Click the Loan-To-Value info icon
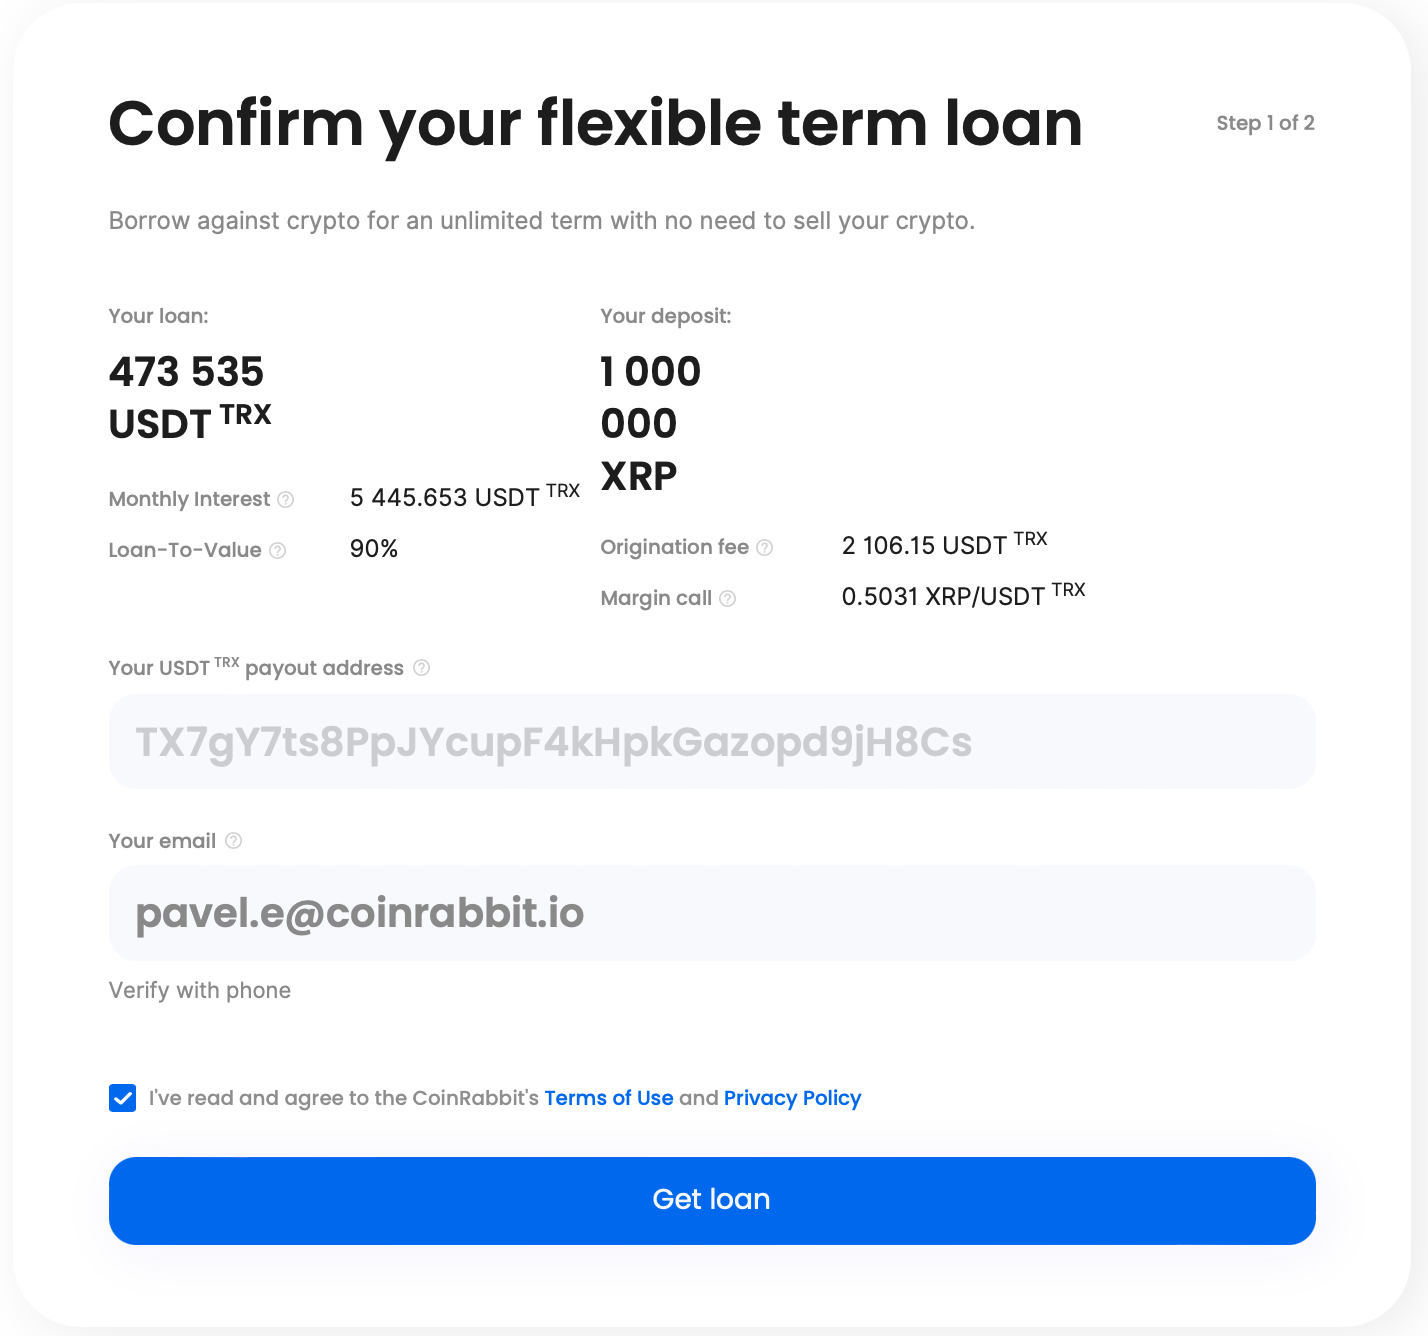The width and height of the screenshot is (1428, 1336). tap(278, 550)
